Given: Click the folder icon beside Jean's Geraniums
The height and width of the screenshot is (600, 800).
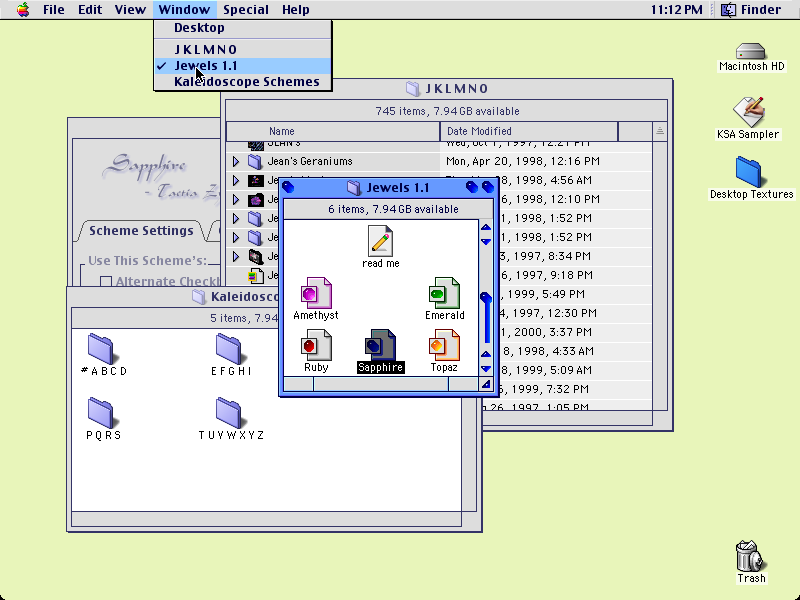Looking at the screenshot, I should tap(255, 162).
